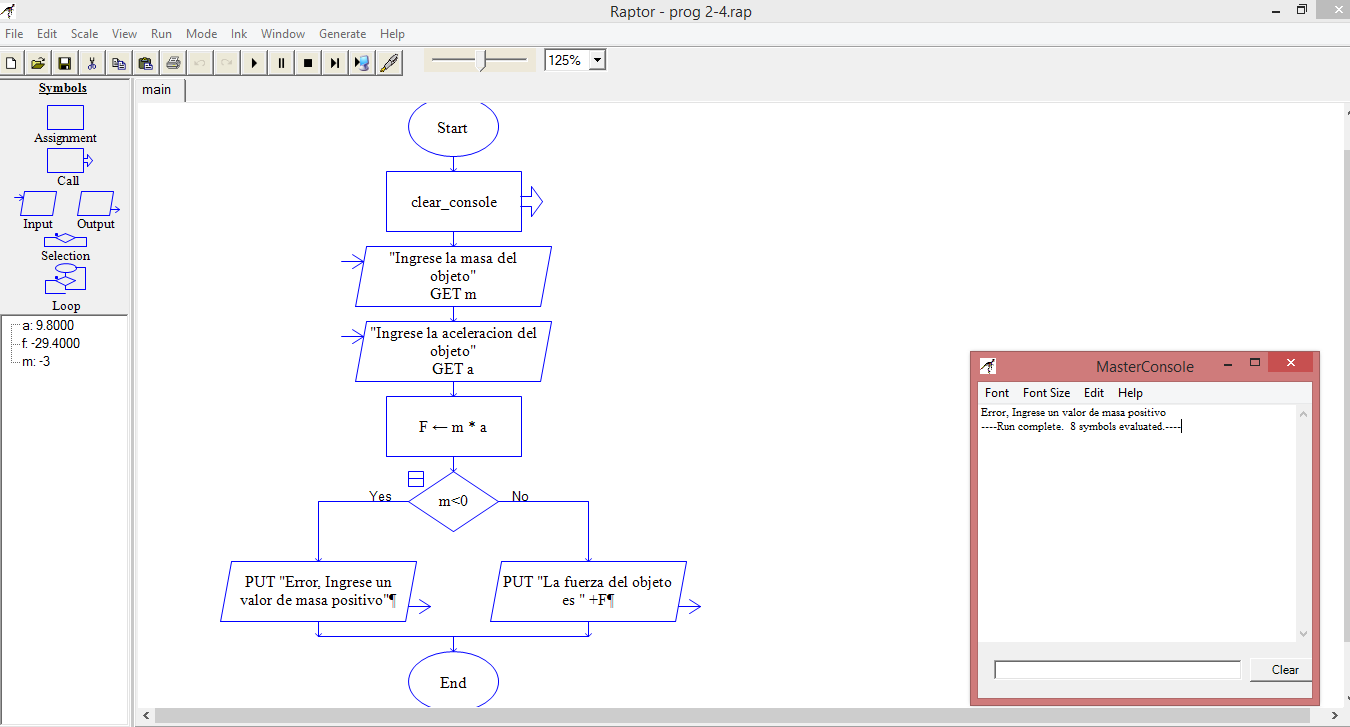
Task: Select the Selection symbol
Action: coord(65,240)
